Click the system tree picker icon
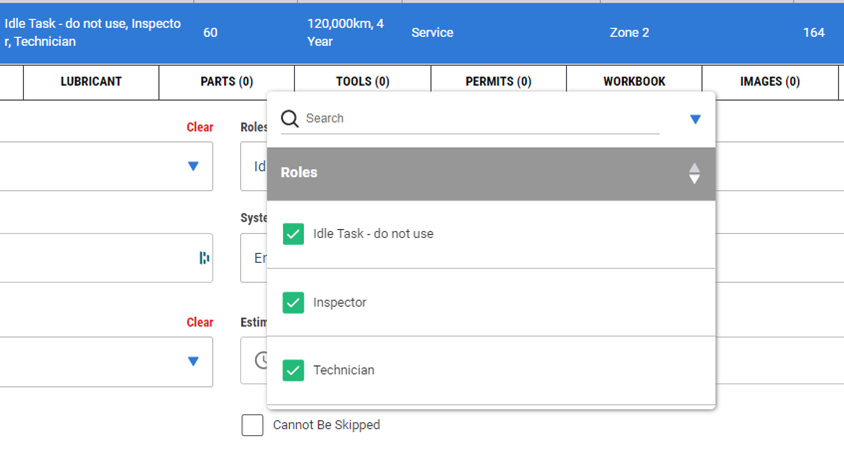The width and height of the screenshot is (844, 469). click(204, 258)
